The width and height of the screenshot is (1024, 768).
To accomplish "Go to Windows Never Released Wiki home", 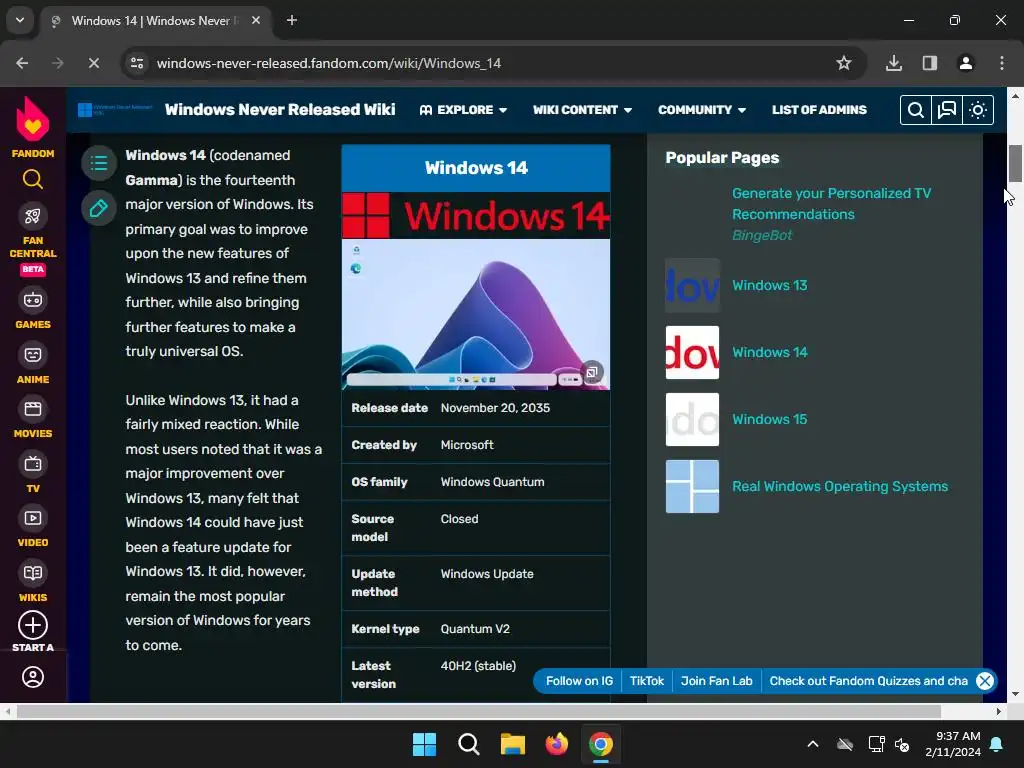I will pyautogui.click(x=280, y=110).
